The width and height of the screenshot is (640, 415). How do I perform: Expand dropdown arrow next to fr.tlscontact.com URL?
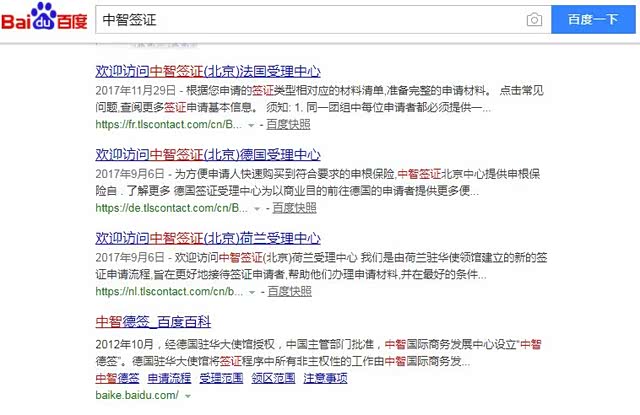(251, 125)
